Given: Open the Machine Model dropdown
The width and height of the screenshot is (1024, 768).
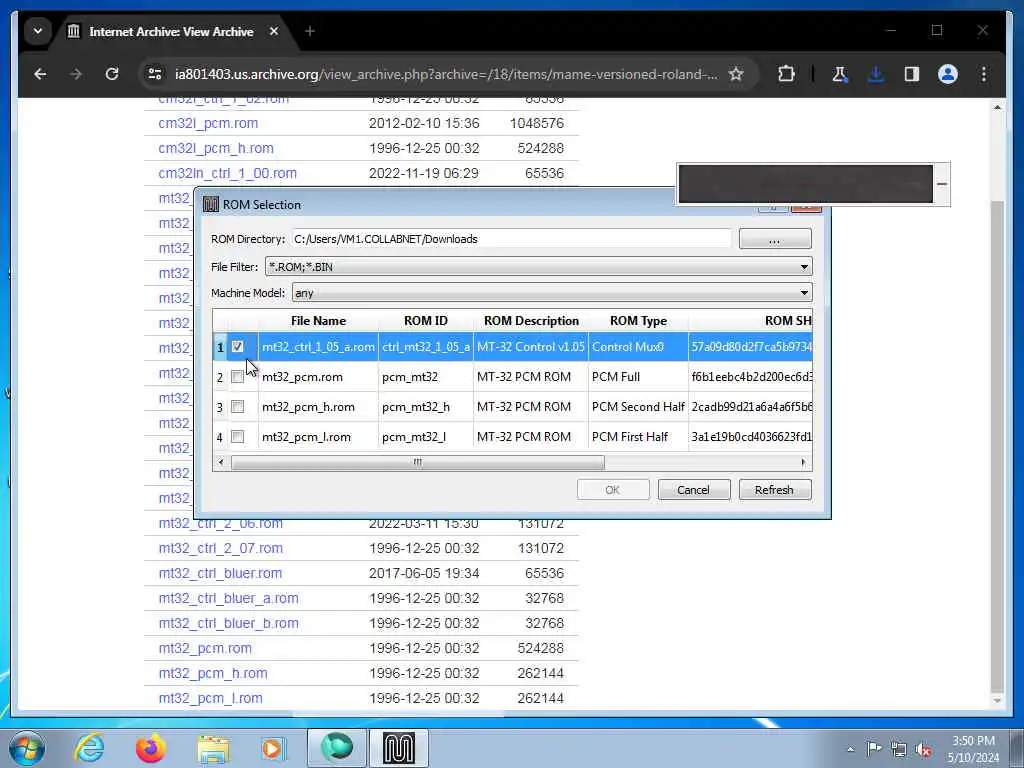Looking at the screenshot, I should pos(552,293).
